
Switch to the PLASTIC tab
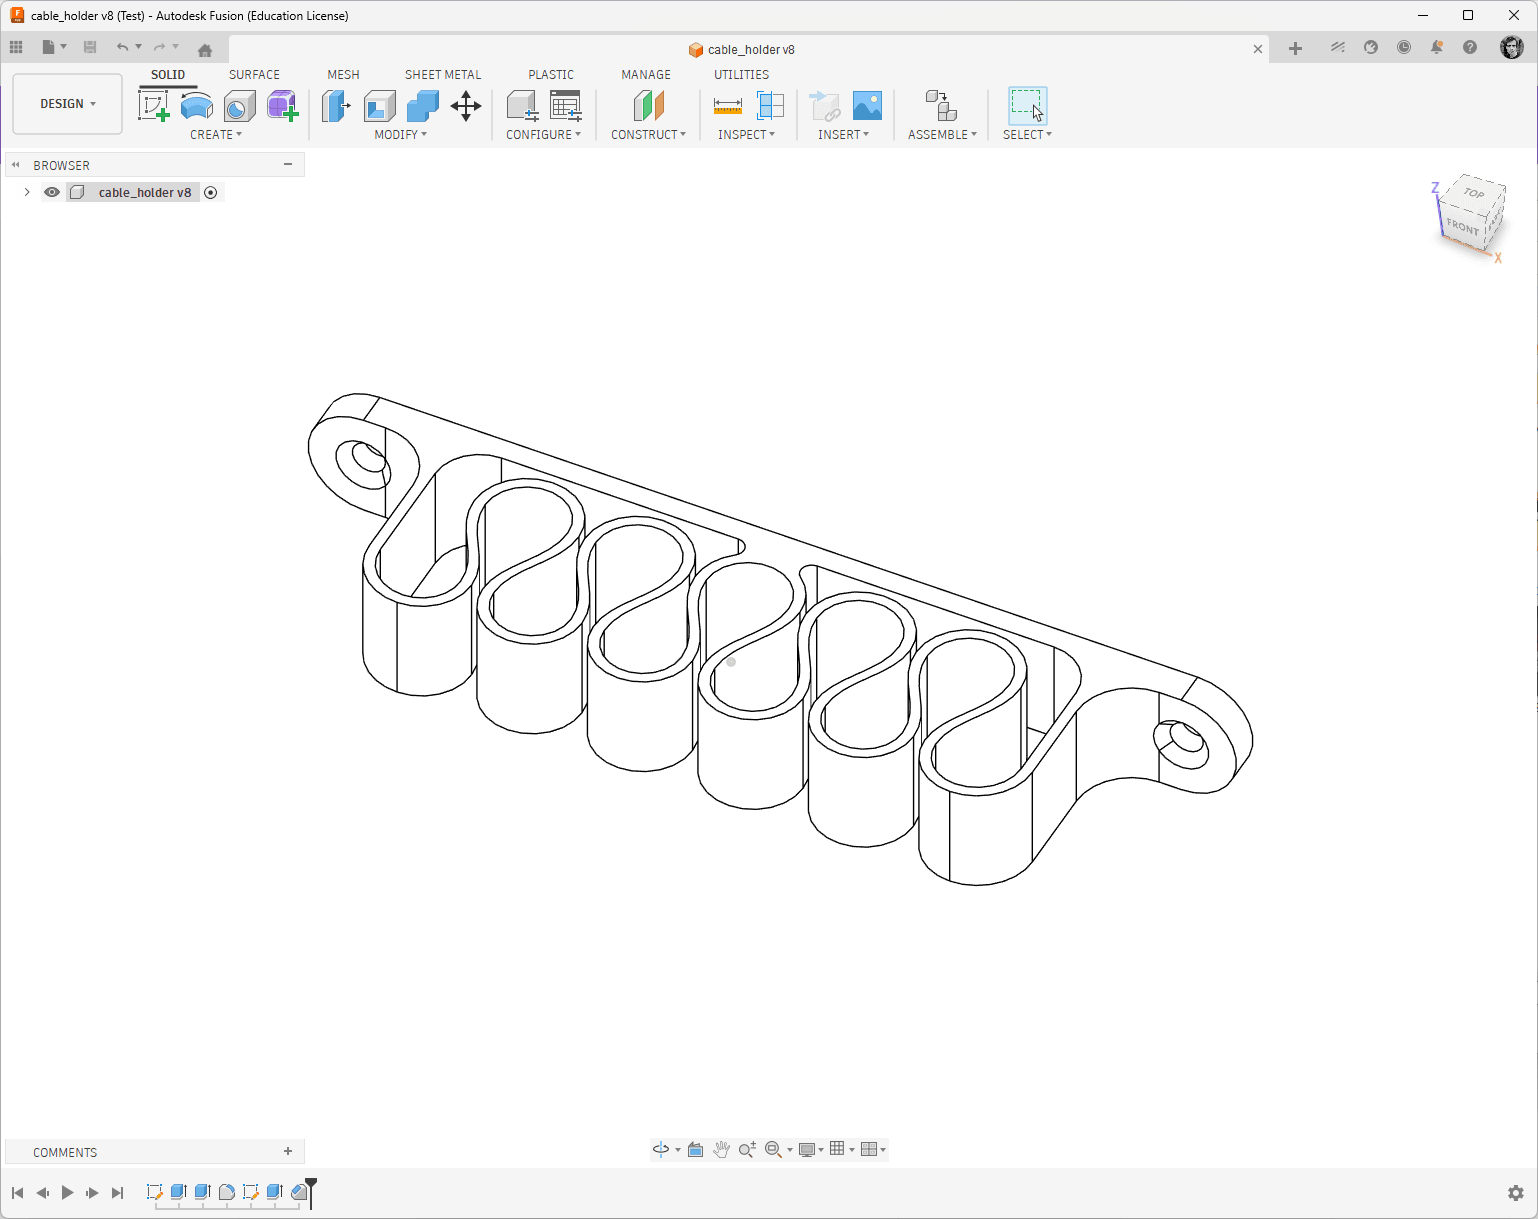(551, 75)
